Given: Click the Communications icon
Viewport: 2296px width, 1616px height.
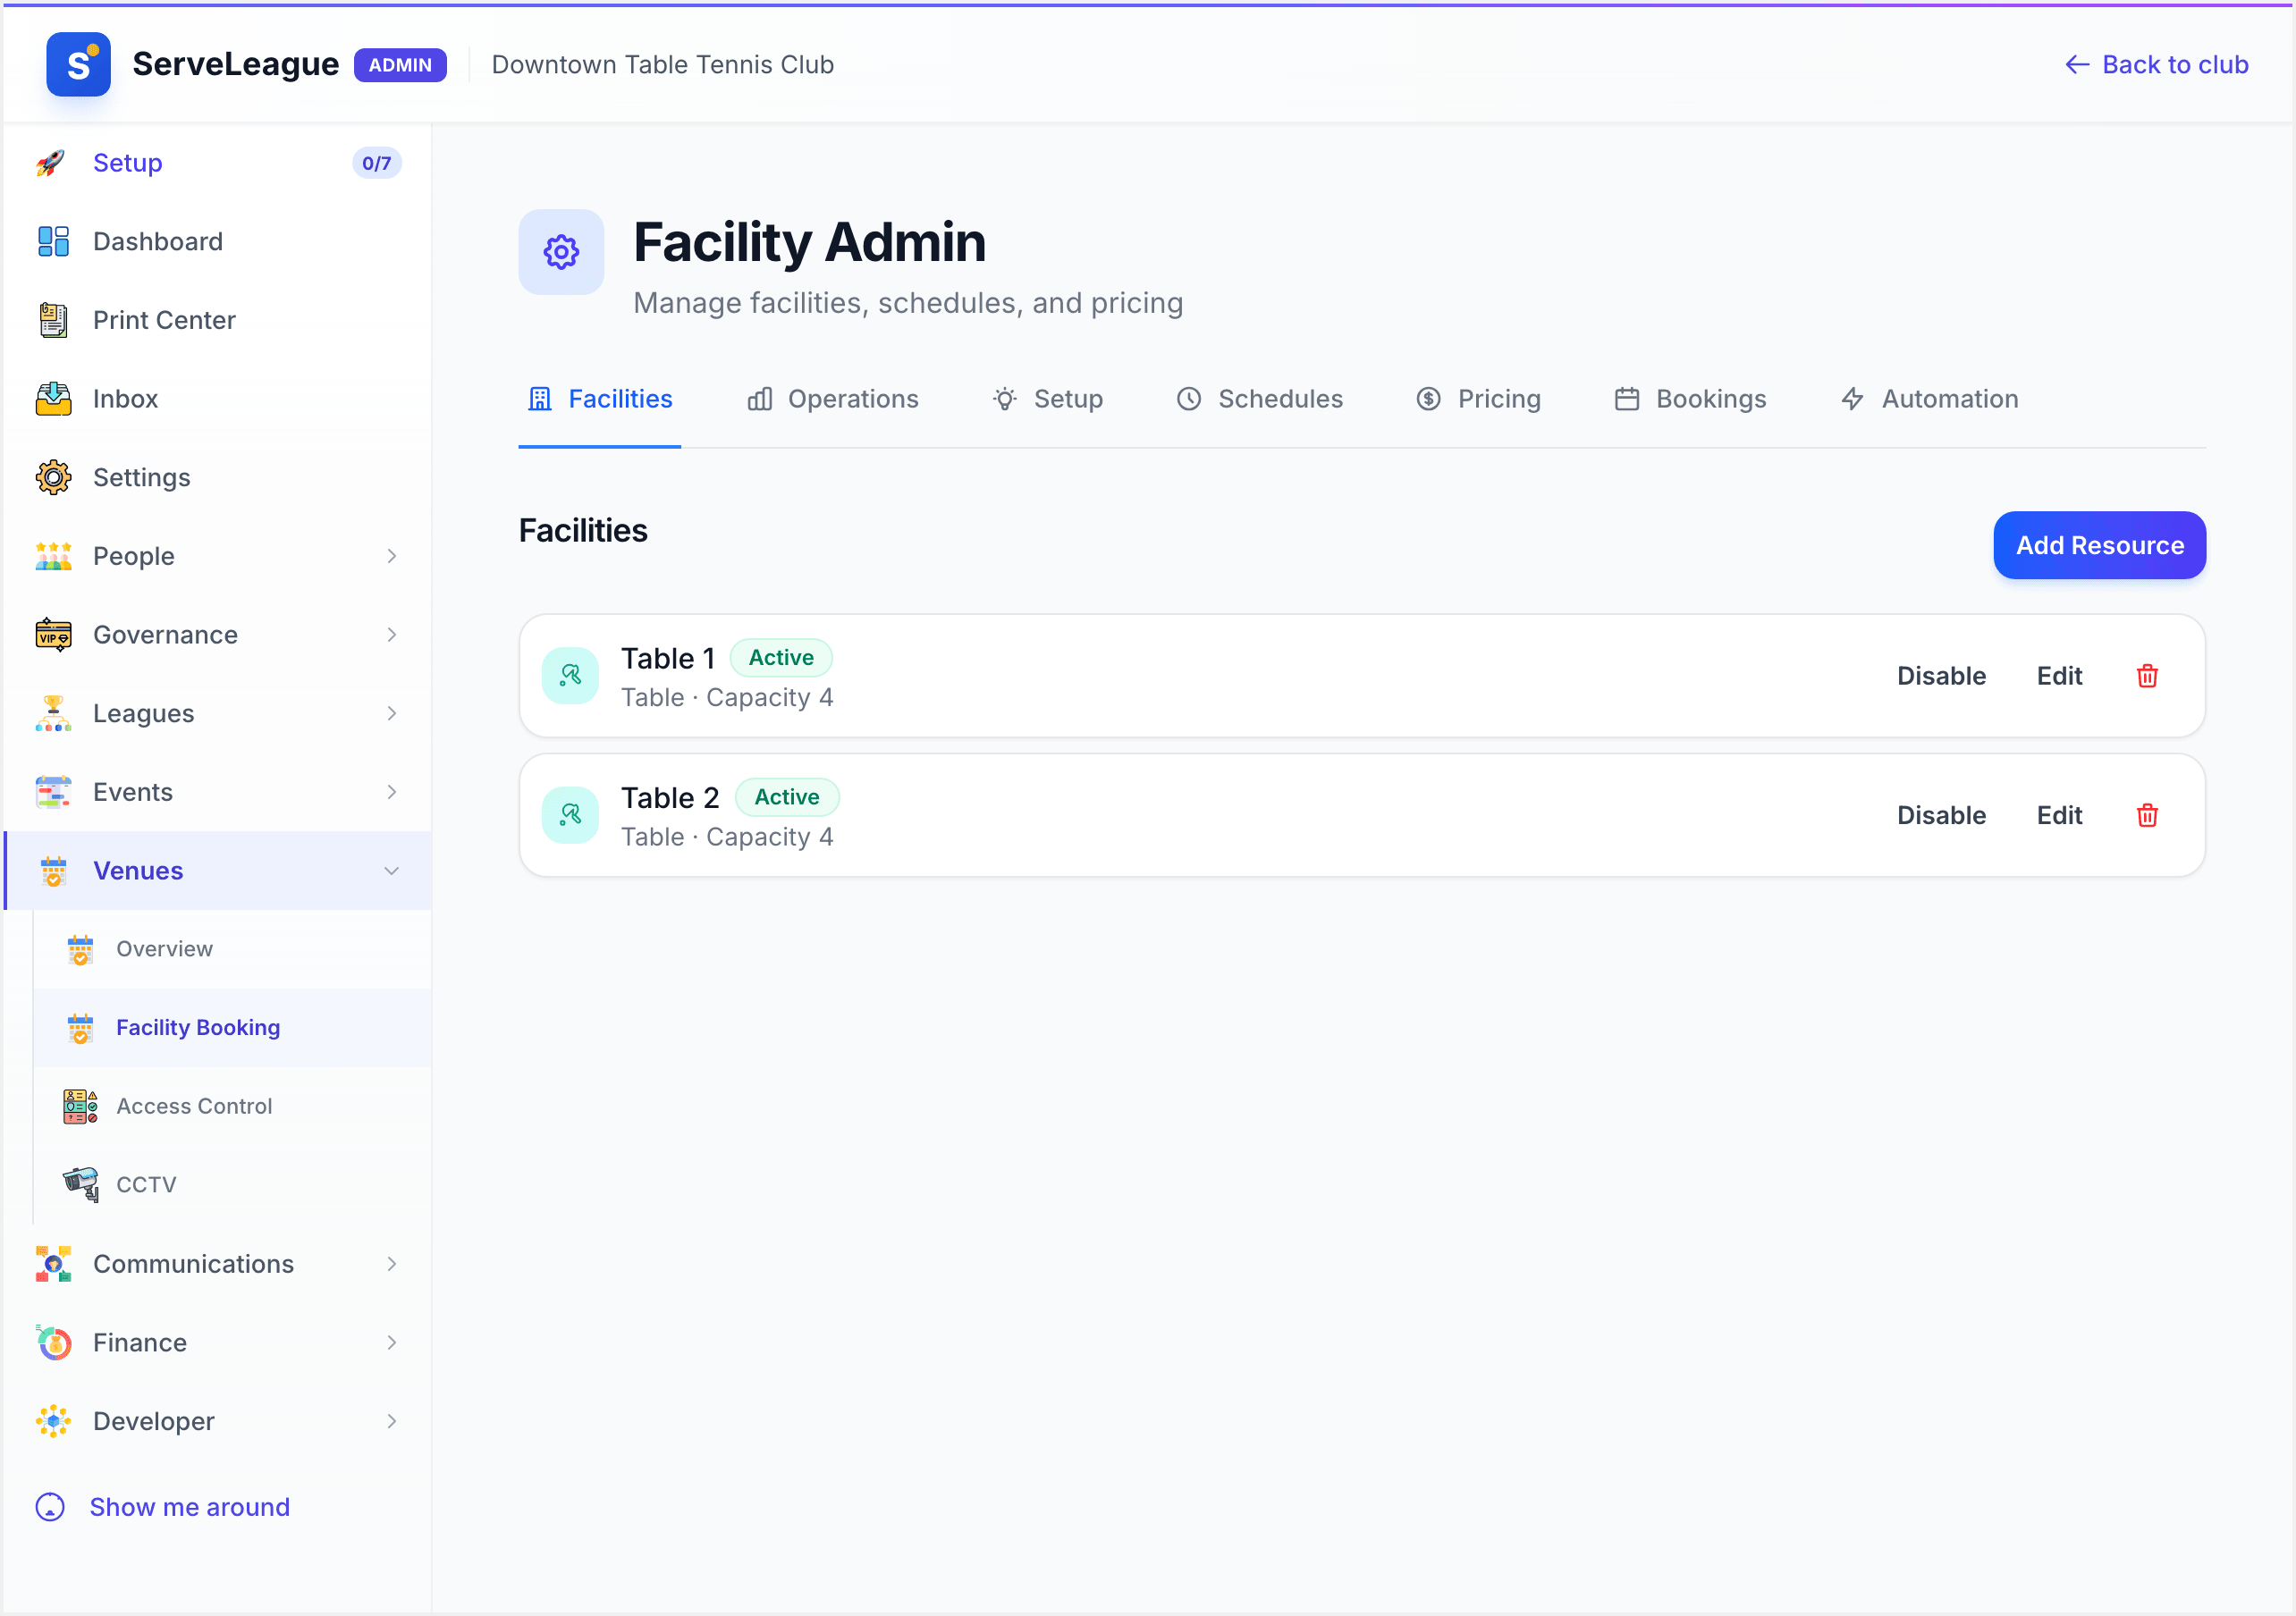Looking at the screenshot, I should pos(53,1264).
